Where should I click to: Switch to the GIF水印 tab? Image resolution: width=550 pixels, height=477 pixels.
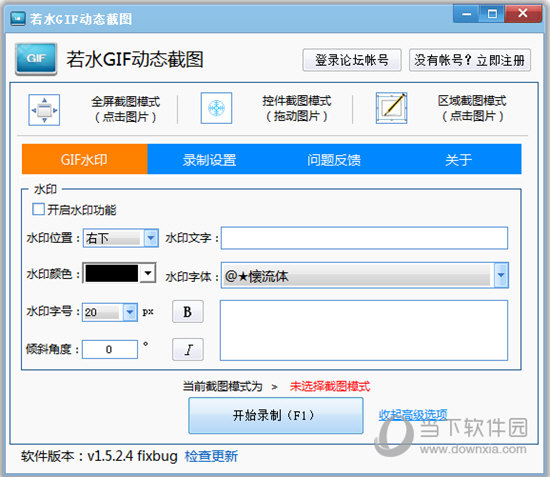[x=85, y=159]
